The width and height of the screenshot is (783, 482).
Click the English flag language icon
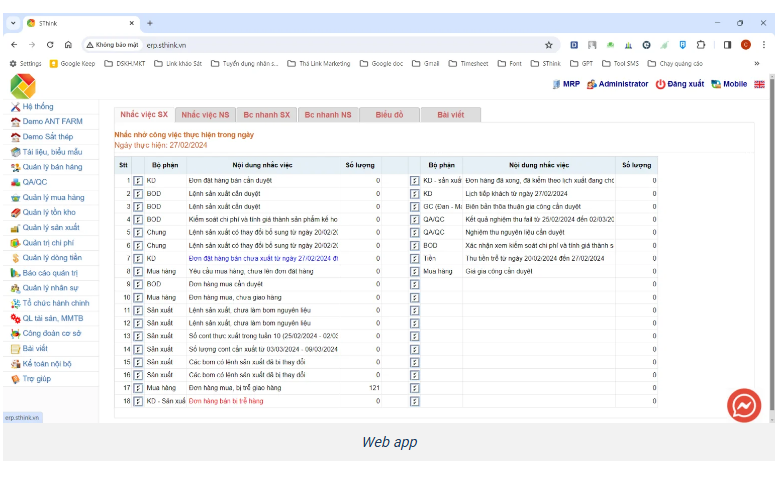760,85
